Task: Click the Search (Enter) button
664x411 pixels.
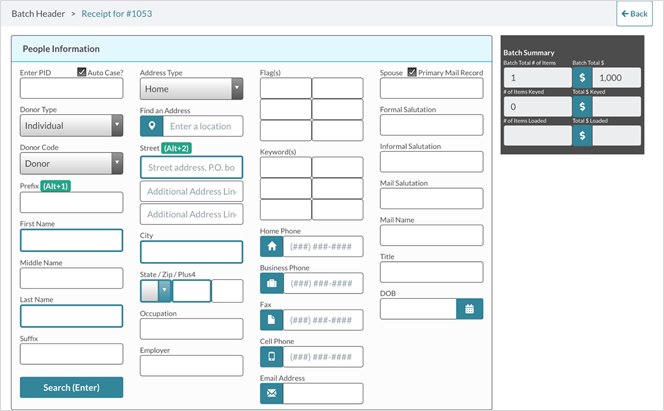Action: (x=72, y=387)
